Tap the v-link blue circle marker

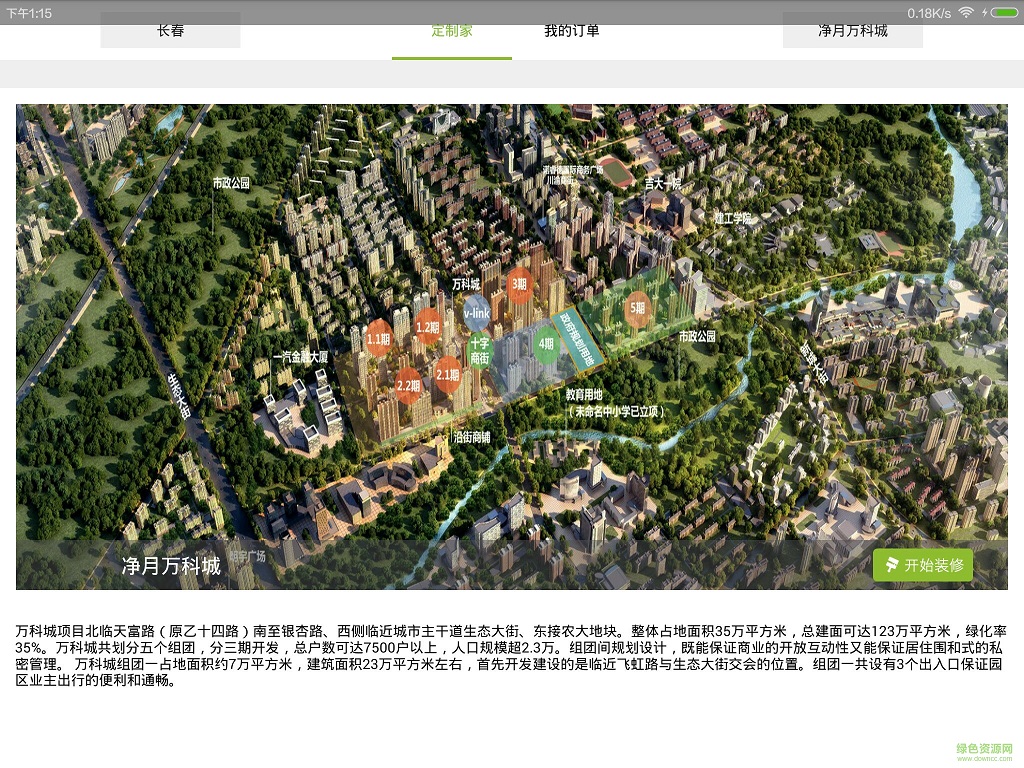pos(476,314)
